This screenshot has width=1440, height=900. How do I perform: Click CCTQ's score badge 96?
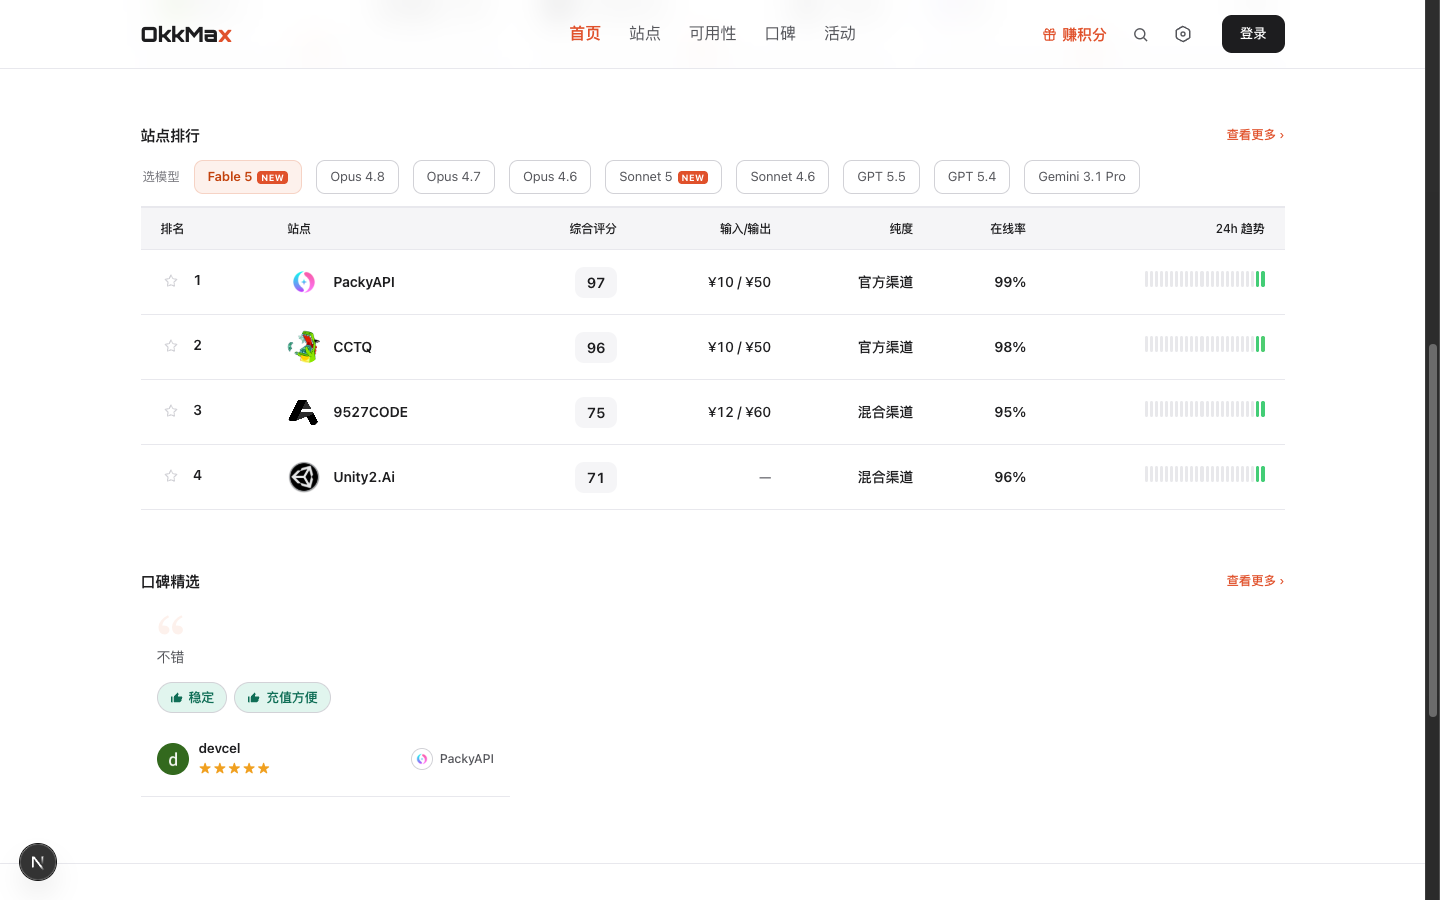[596, 348]
